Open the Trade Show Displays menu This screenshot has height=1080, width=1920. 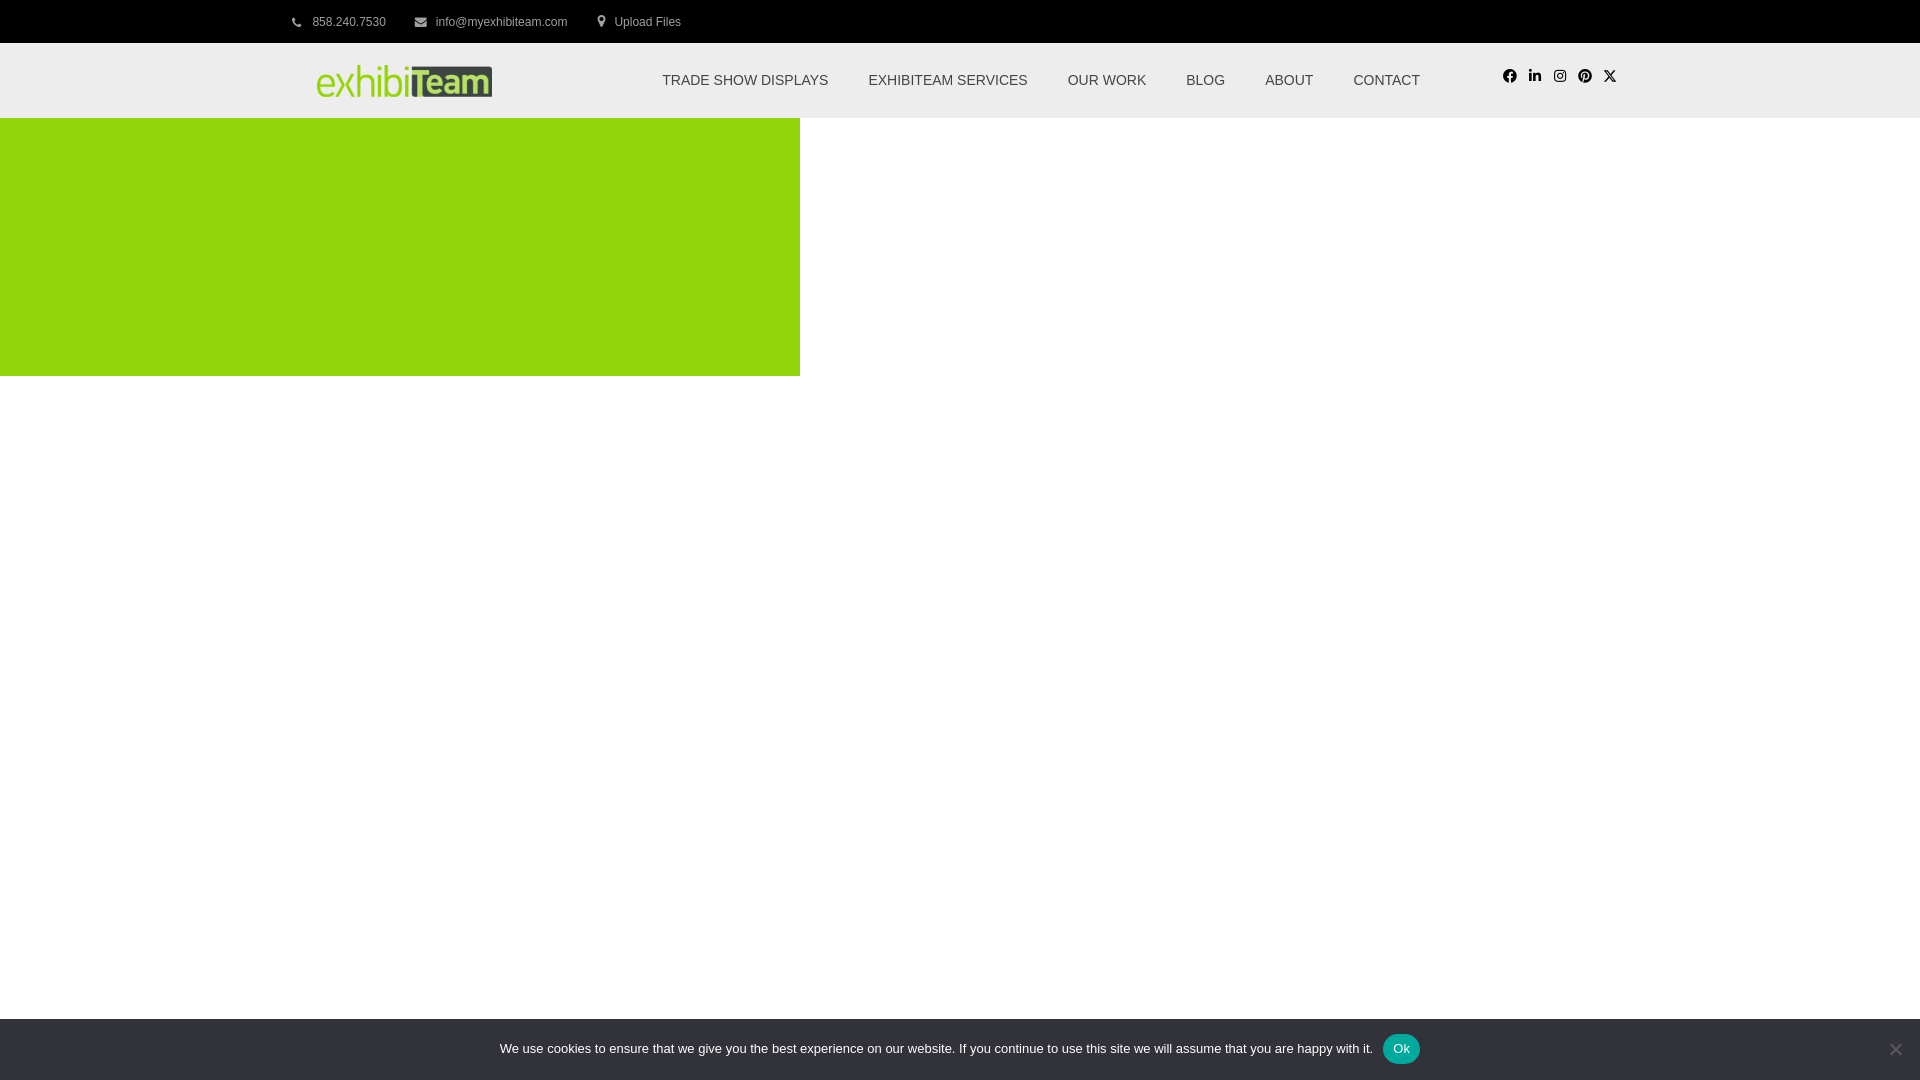(745, 80)
